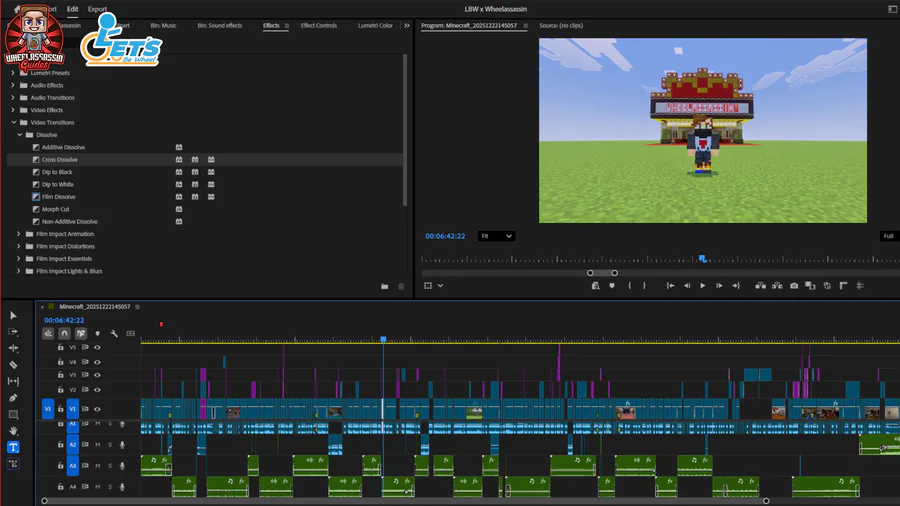Add marker in program monitor
The height and width of the screenshot is (506, 900).
[612, 286]
